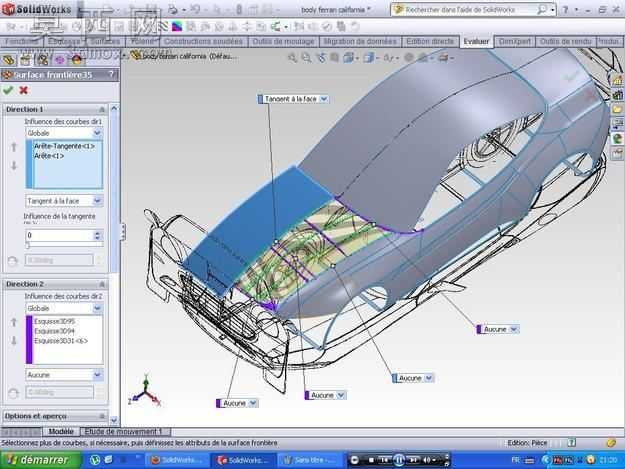
Task: Switch to the Outils de rendu tab
Action: point(565,41)
